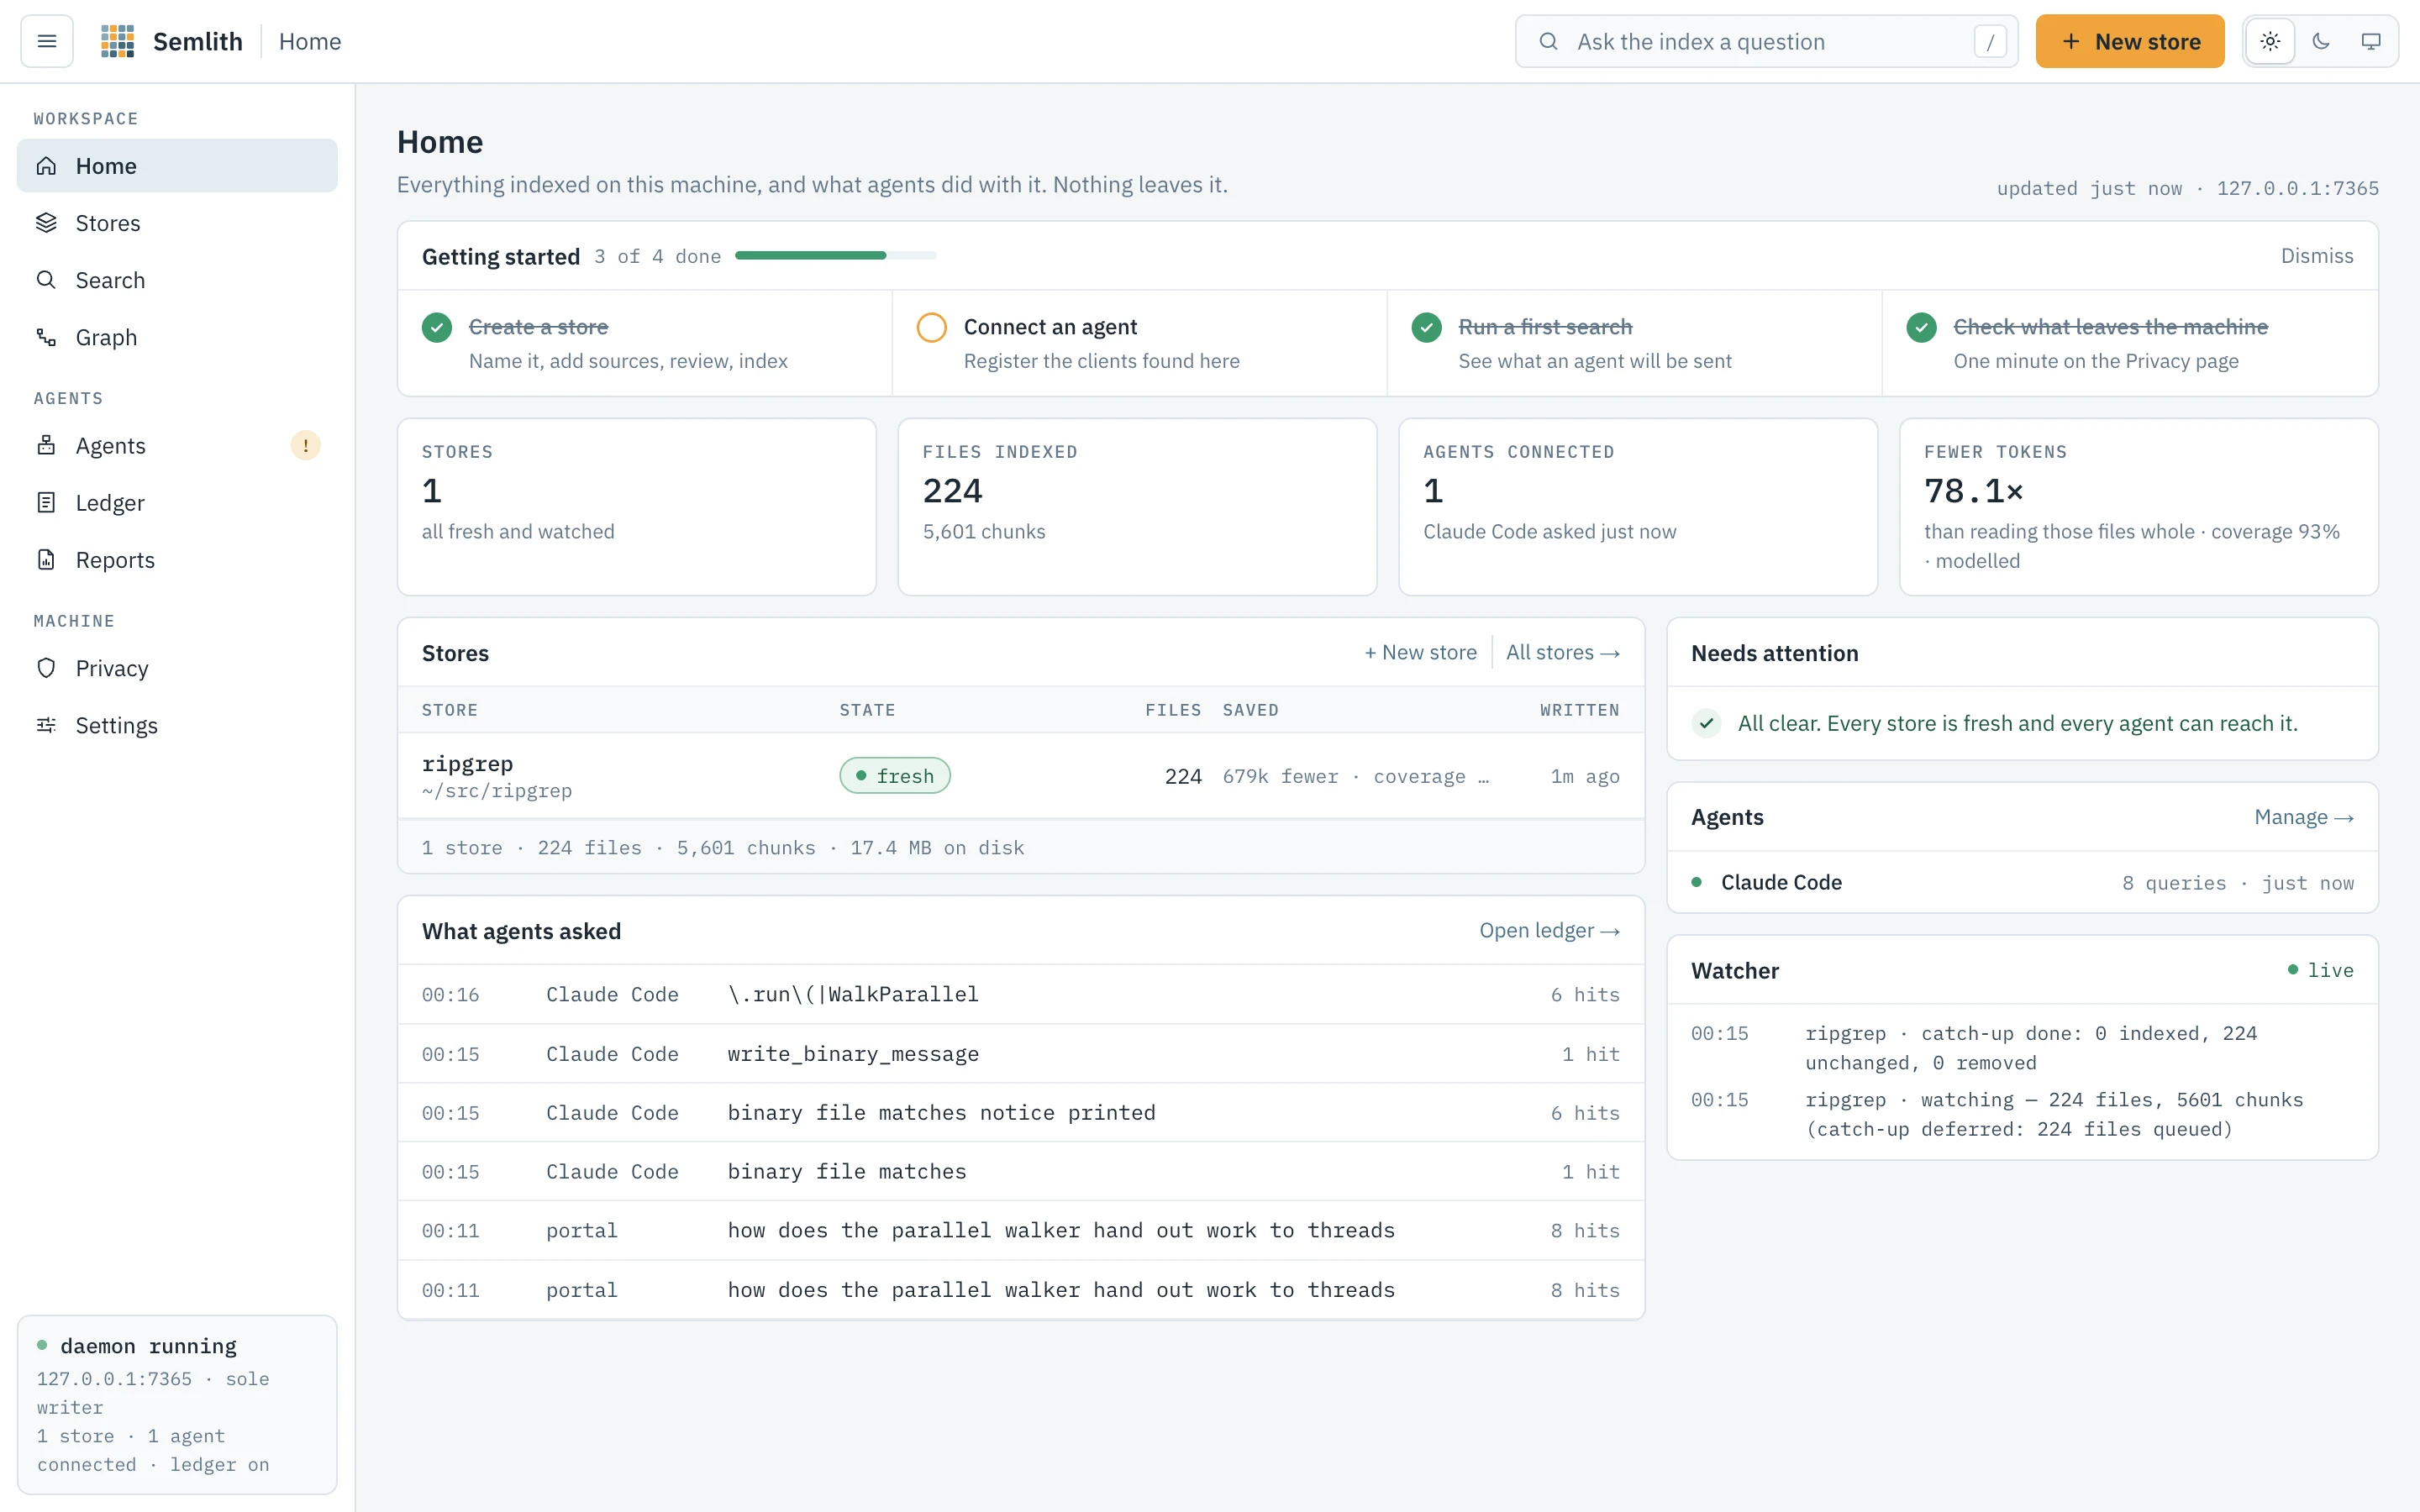Switch to light theme sun icon

click(2270, 41)
